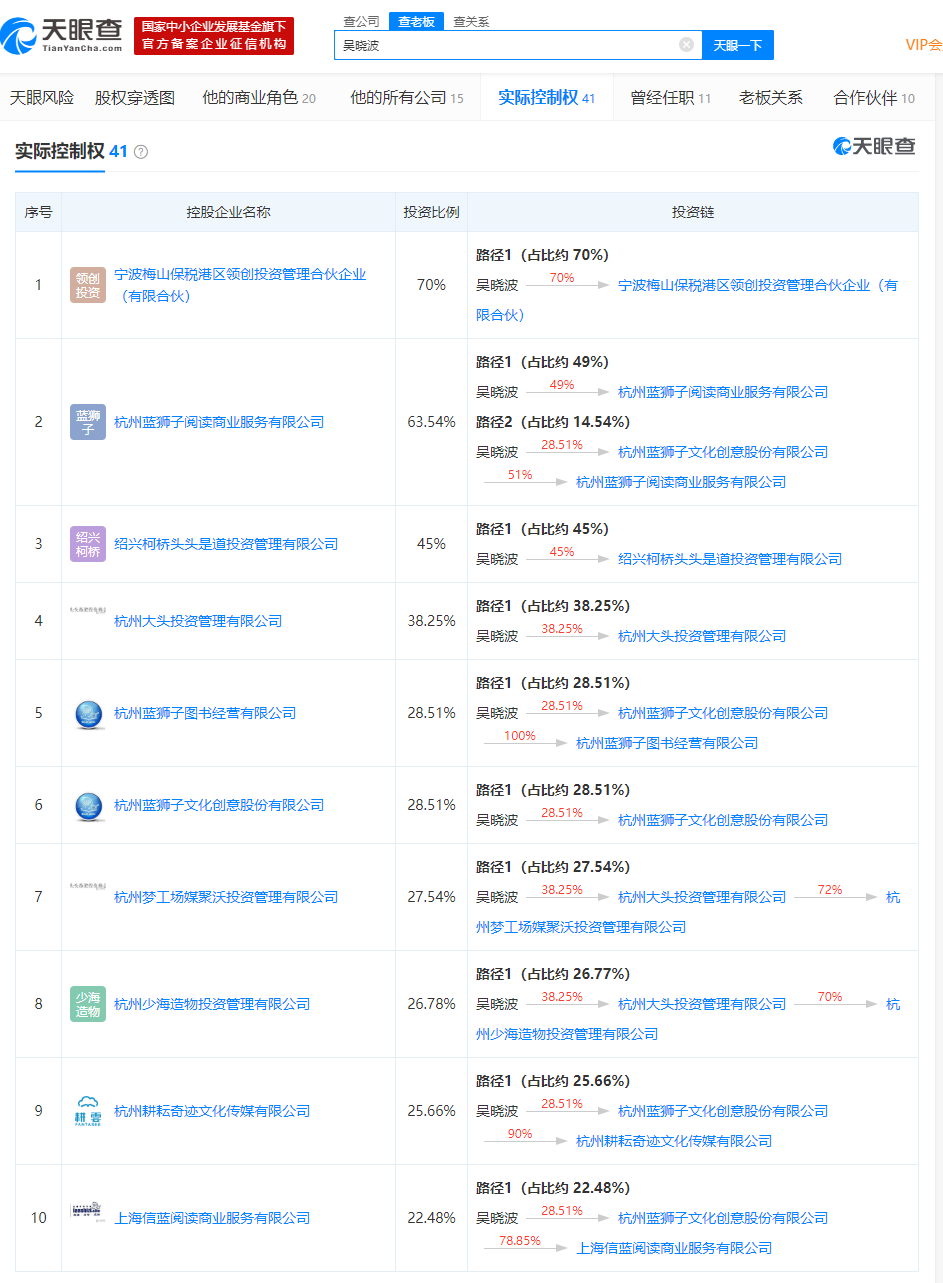
Task: Open the logo of 杭州梦工场媒聚沃投资管理有限公司 row 7
Action: (88, 886)
